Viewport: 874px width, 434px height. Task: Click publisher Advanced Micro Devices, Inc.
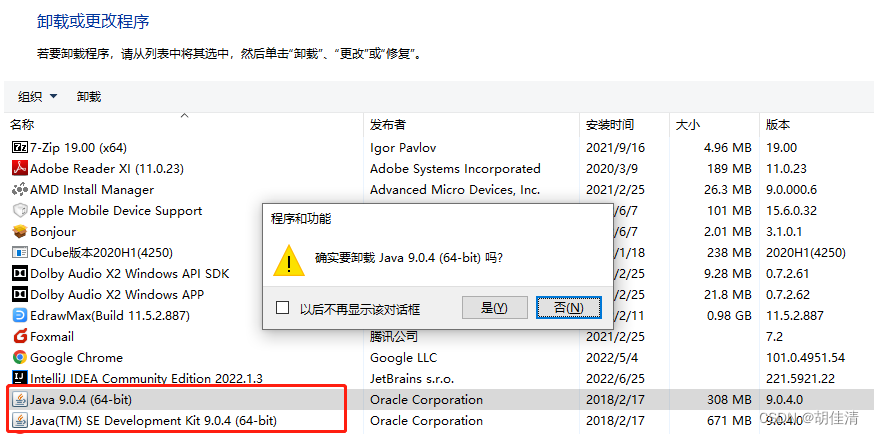[455, 189]
